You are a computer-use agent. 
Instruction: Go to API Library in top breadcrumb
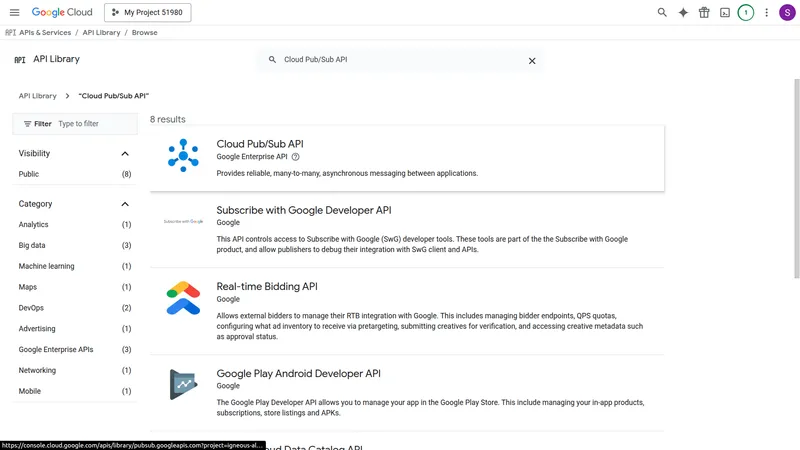pyautogui.click(x=102, y=32)
